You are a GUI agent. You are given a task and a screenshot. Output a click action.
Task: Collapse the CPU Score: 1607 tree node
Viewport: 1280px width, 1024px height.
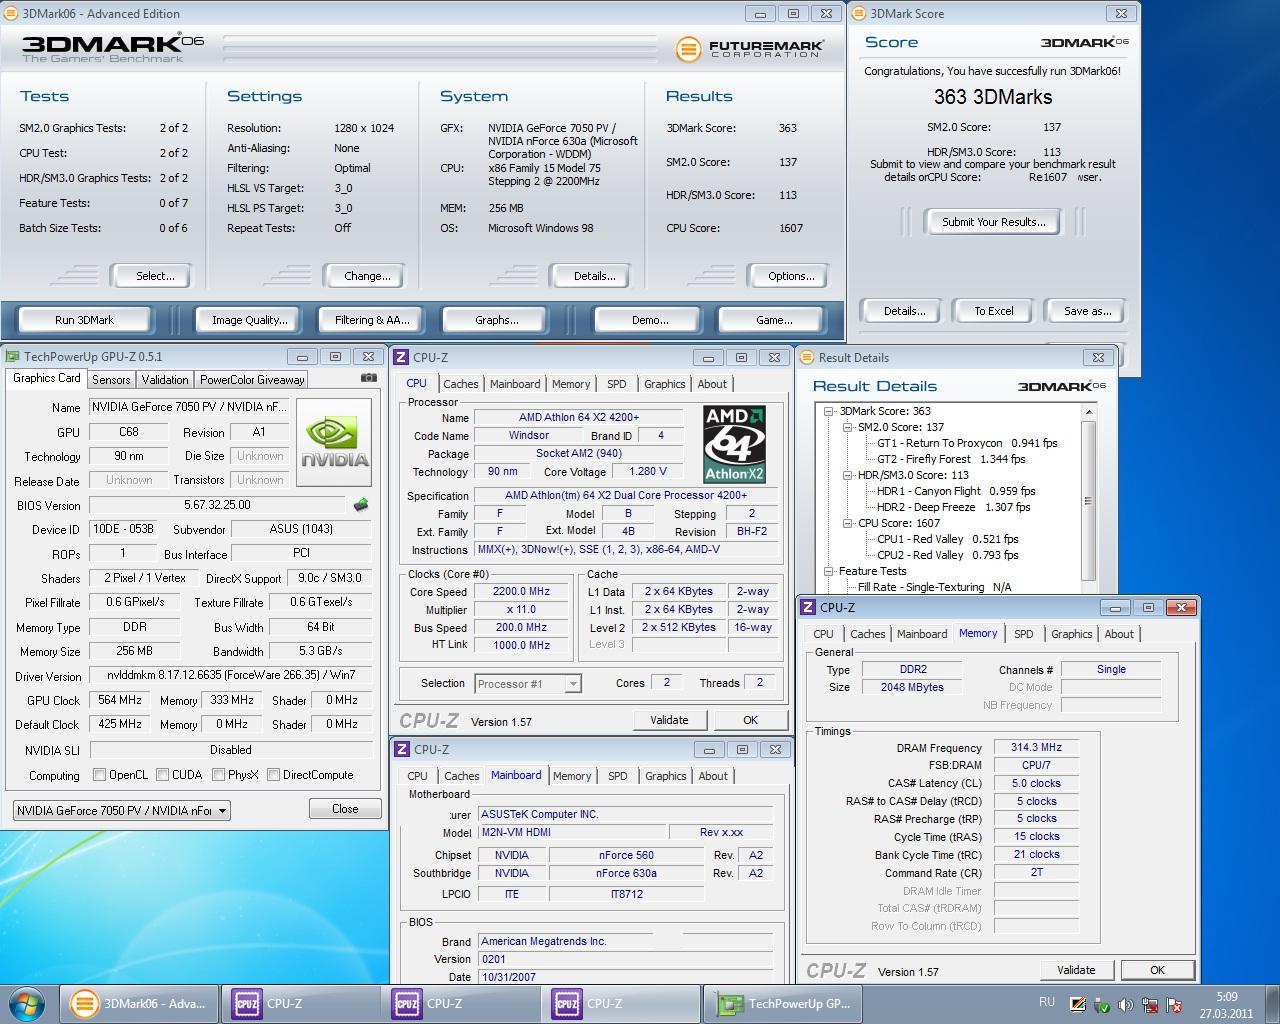tap(848, 523)
